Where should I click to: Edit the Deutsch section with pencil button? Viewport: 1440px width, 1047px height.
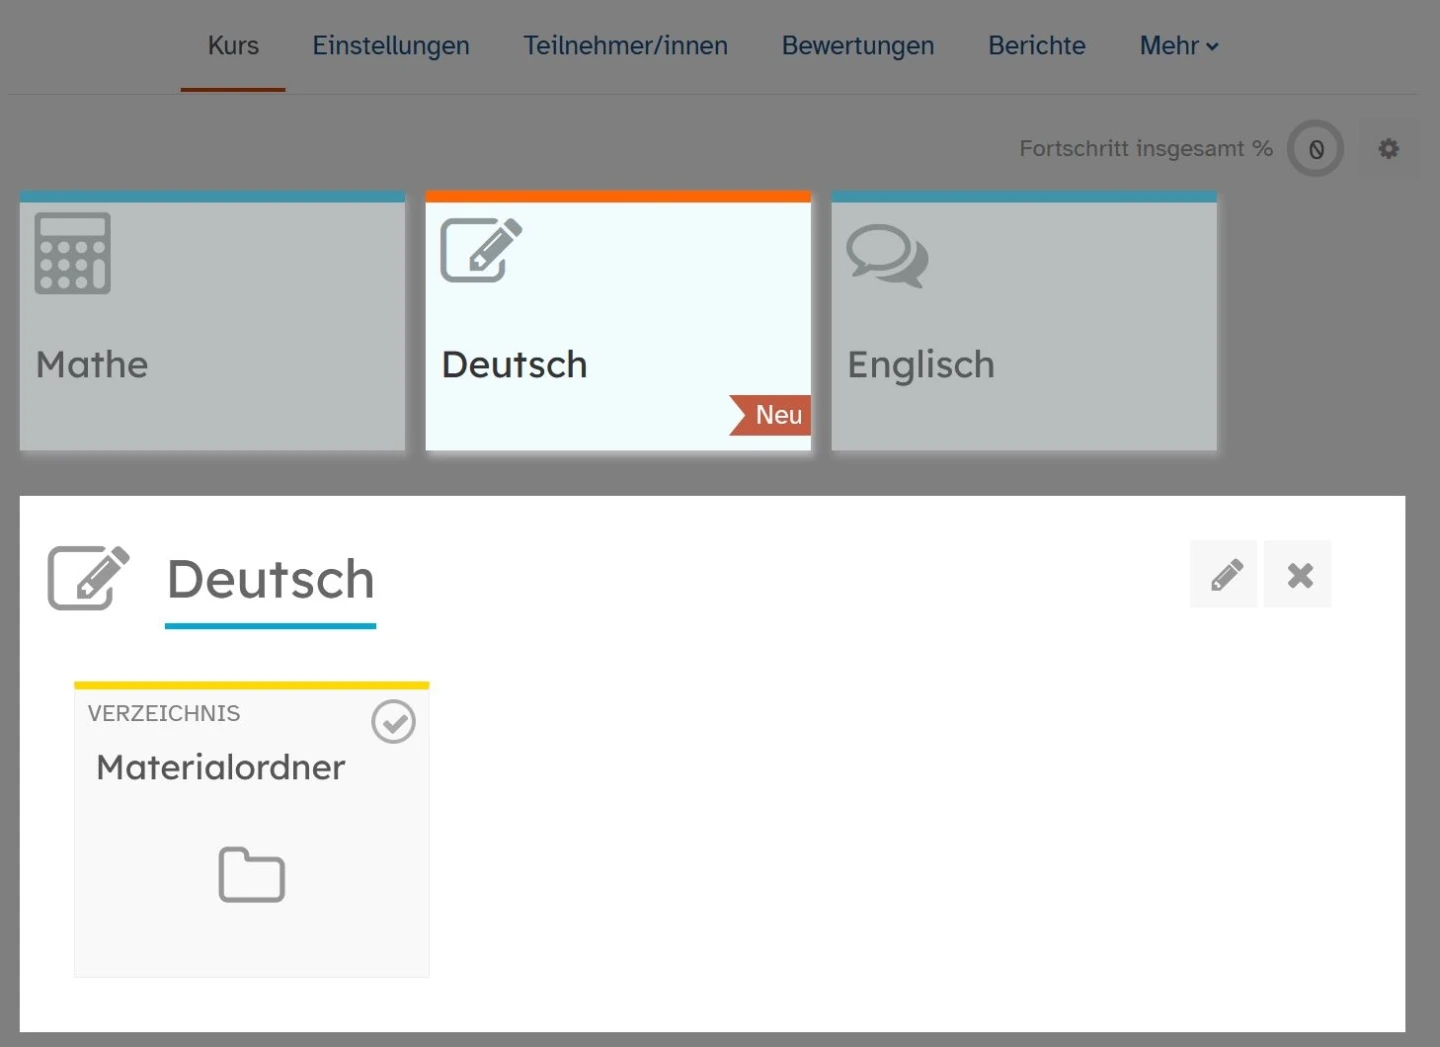(x=1224, y=574)
